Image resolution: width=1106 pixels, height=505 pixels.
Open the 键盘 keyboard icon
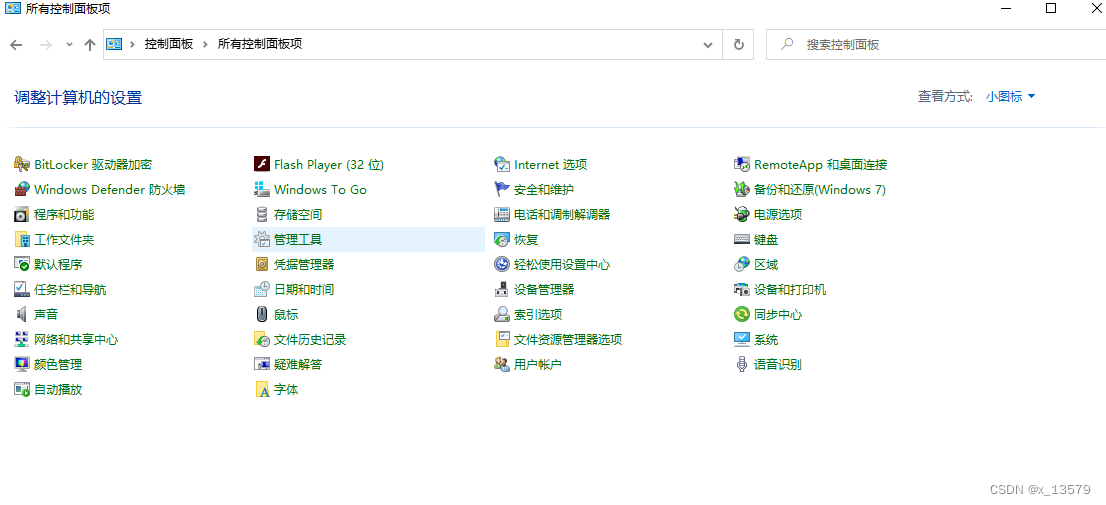tap(741, 240)
